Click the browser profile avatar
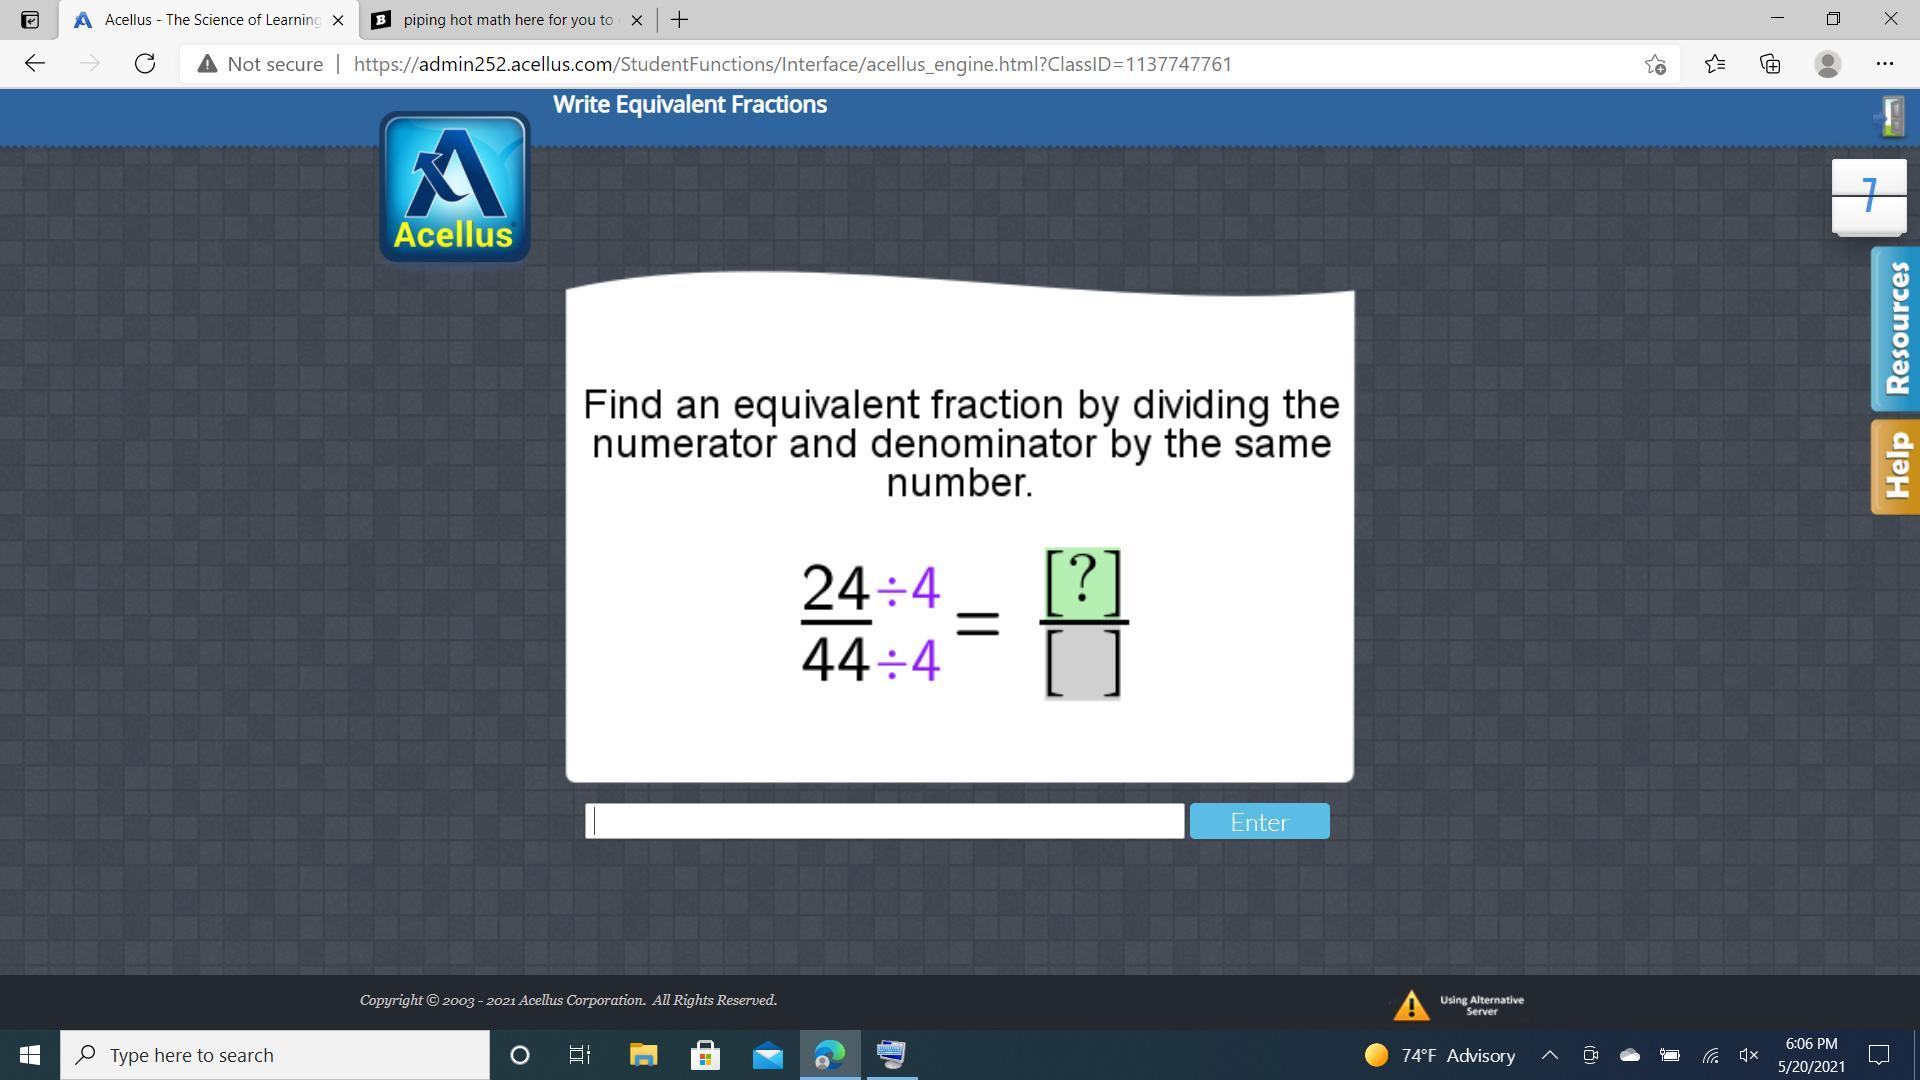The height and width of the screenshot is (1080, 1920). (x=1827, y=64)
